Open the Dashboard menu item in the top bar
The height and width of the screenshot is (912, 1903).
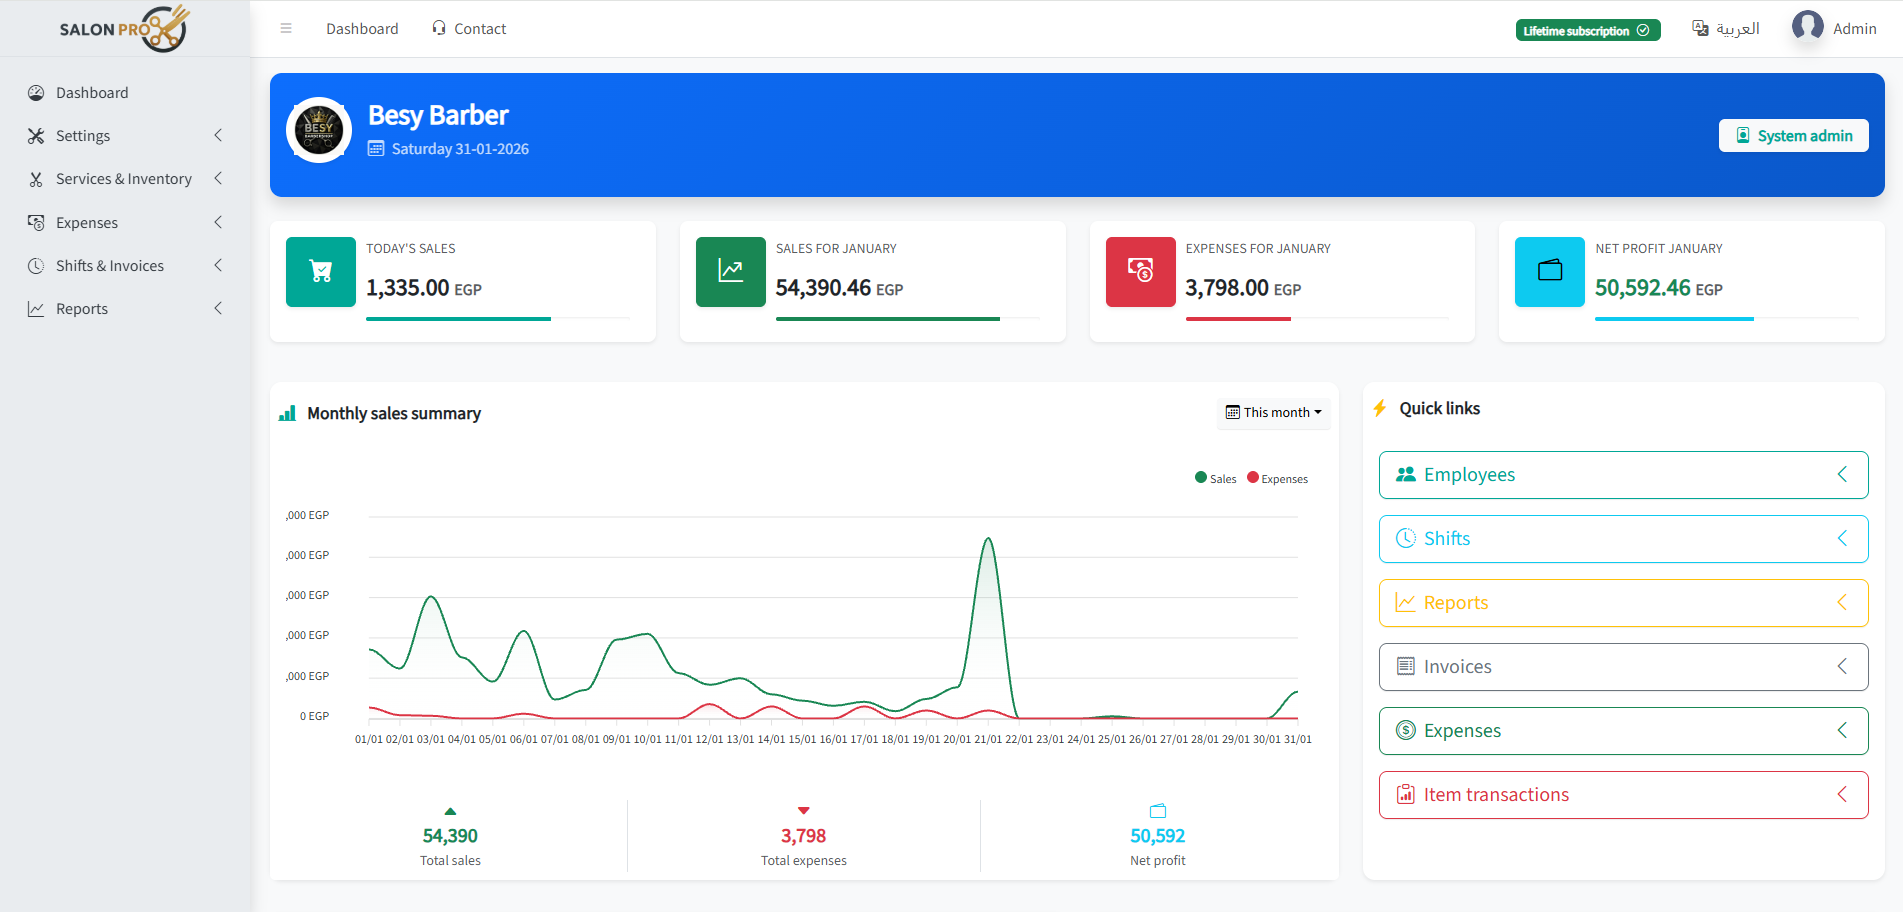pos(362,28)
